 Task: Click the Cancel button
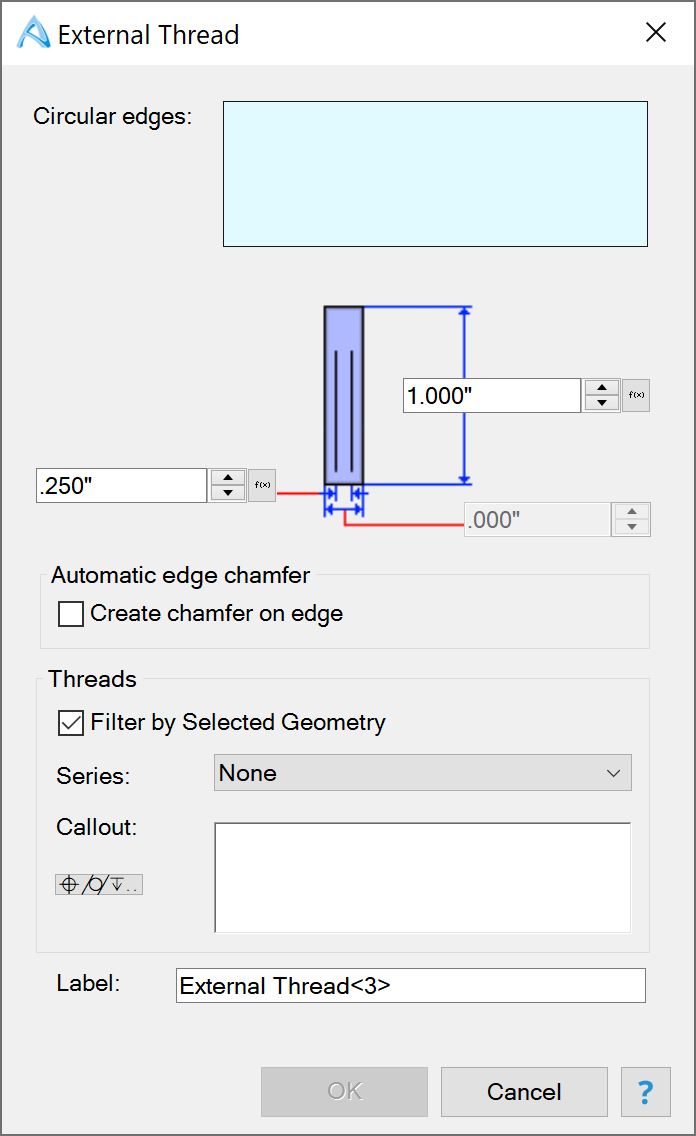tap(524, 1092)
